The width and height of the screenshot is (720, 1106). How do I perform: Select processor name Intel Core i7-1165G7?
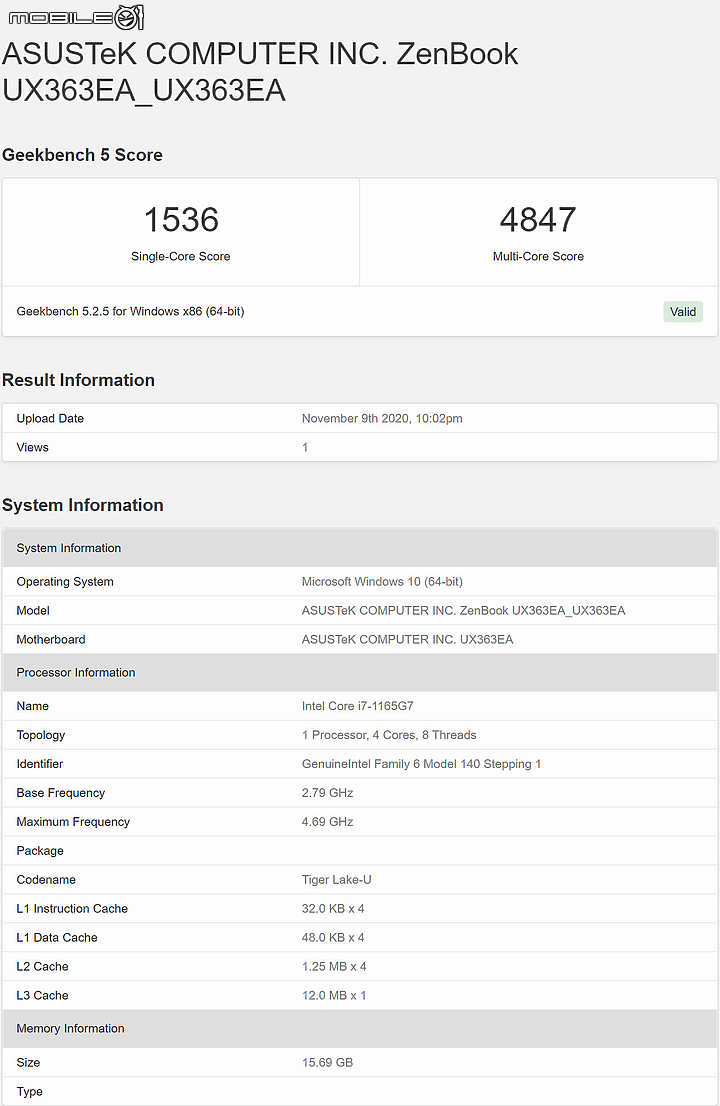click(x=358, y=706)
